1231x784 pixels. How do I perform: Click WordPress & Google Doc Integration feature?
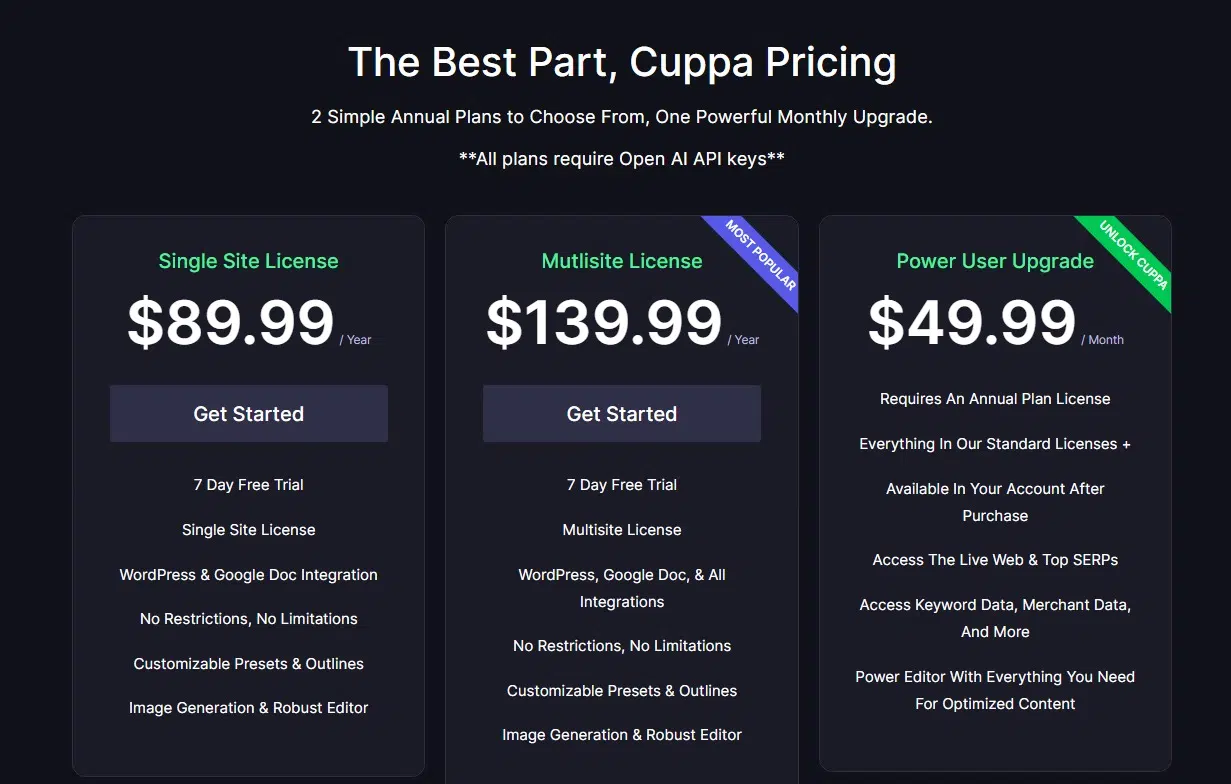(x=248, y=574)
